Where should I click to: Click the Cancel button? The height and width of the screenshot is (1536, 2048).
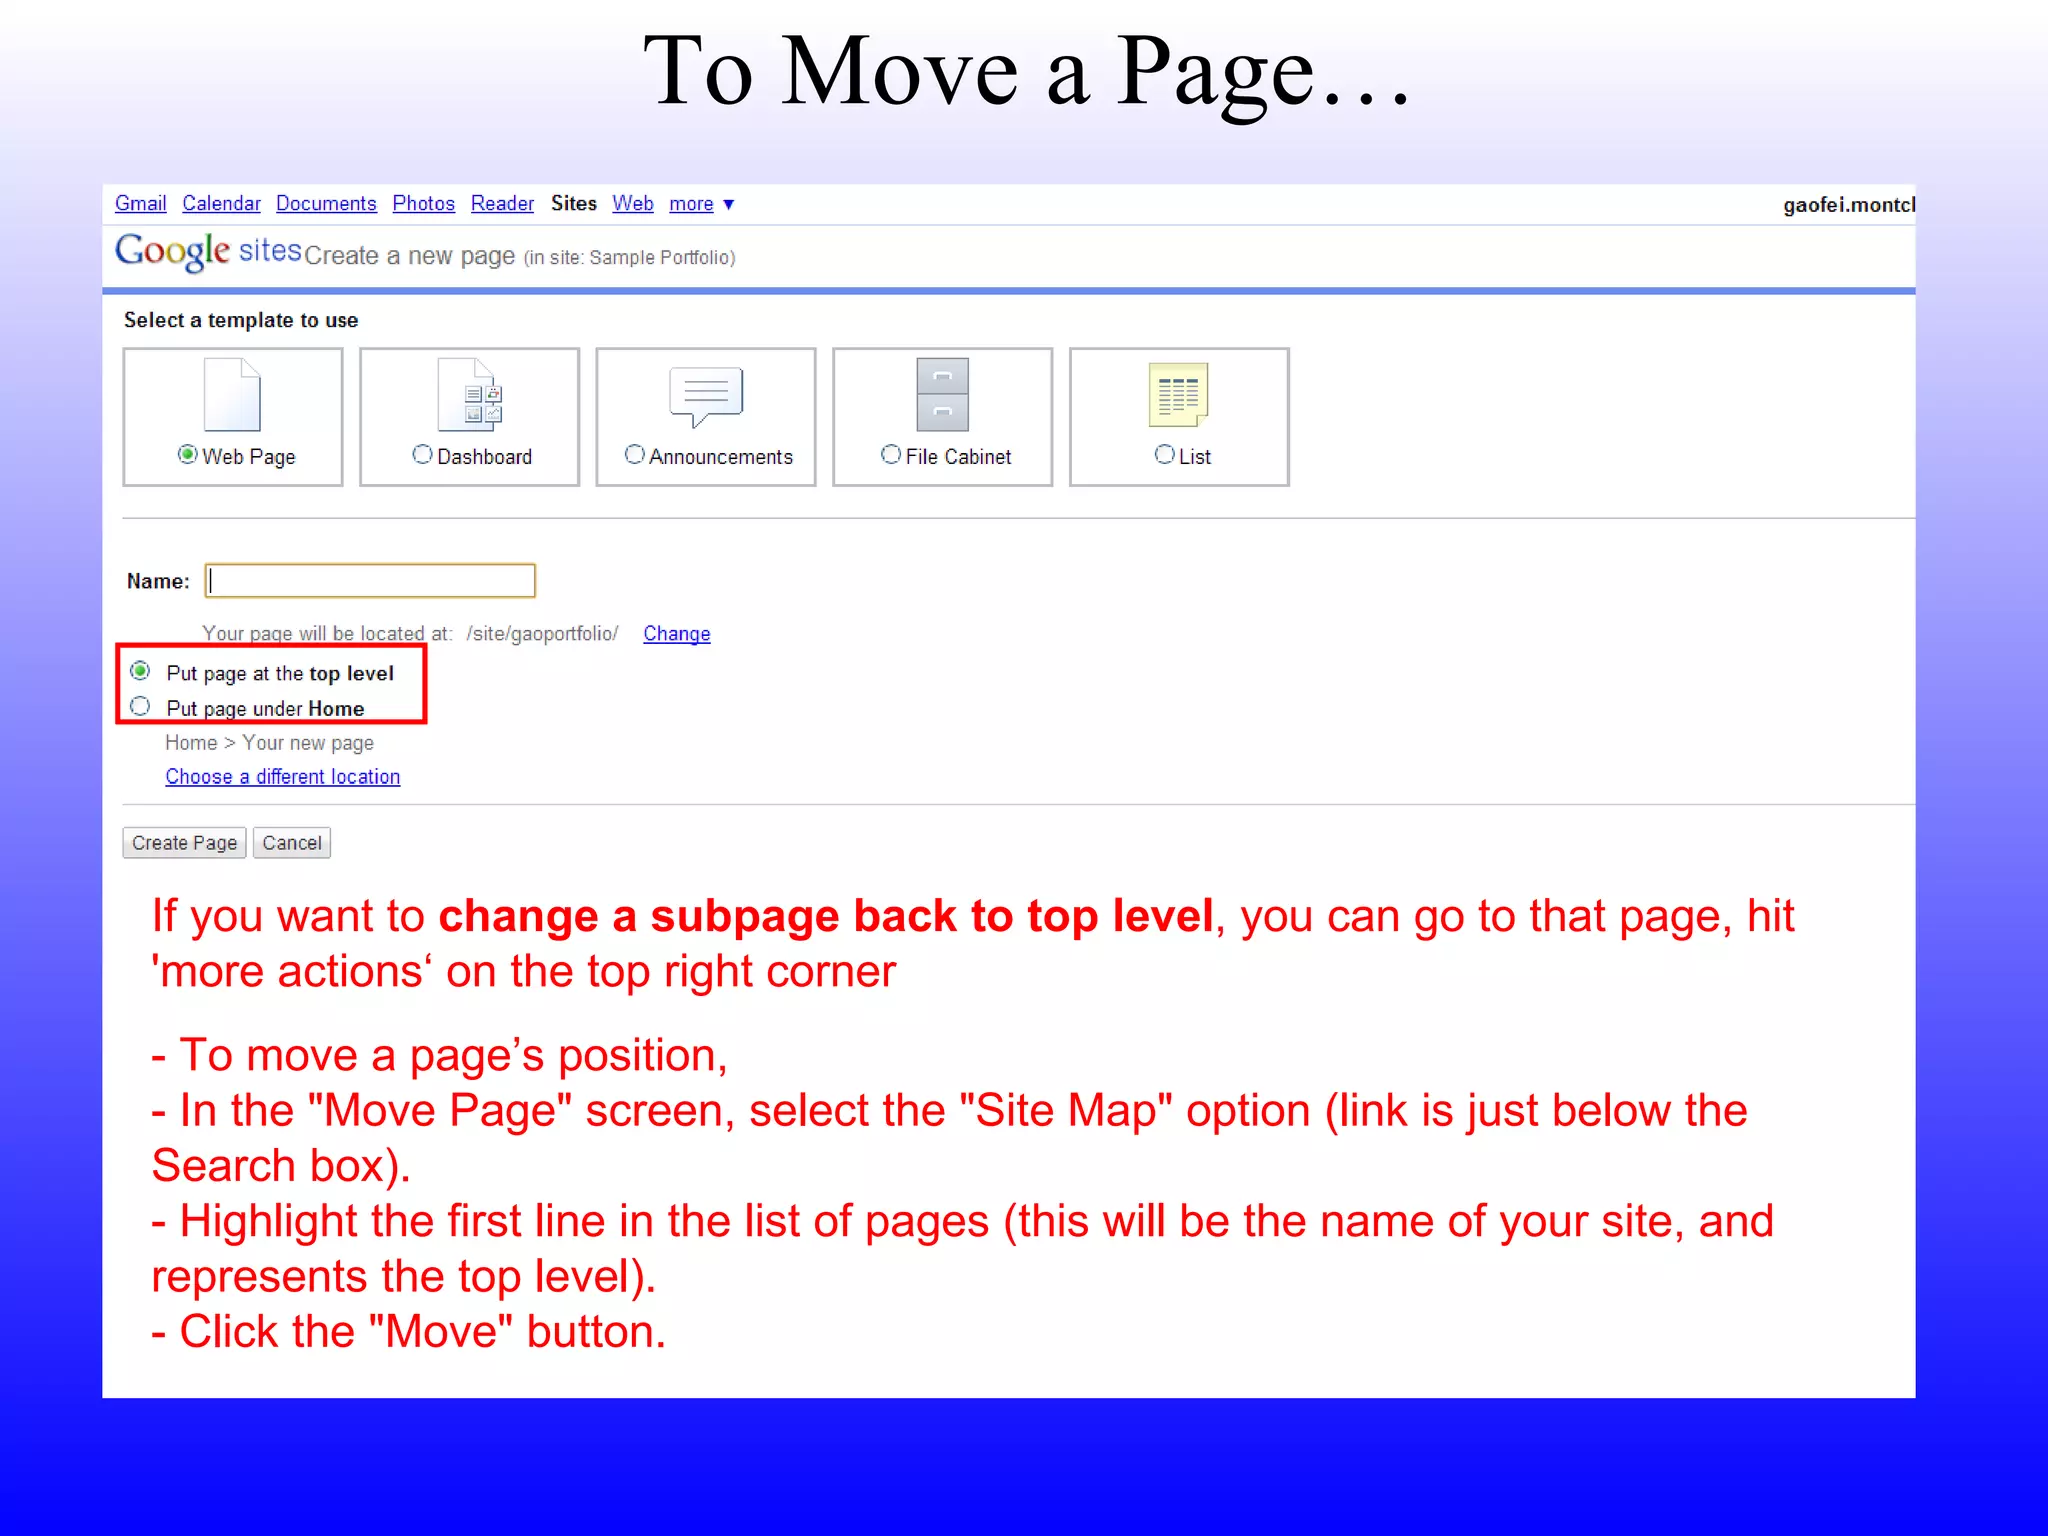click(x=291, y=843)
